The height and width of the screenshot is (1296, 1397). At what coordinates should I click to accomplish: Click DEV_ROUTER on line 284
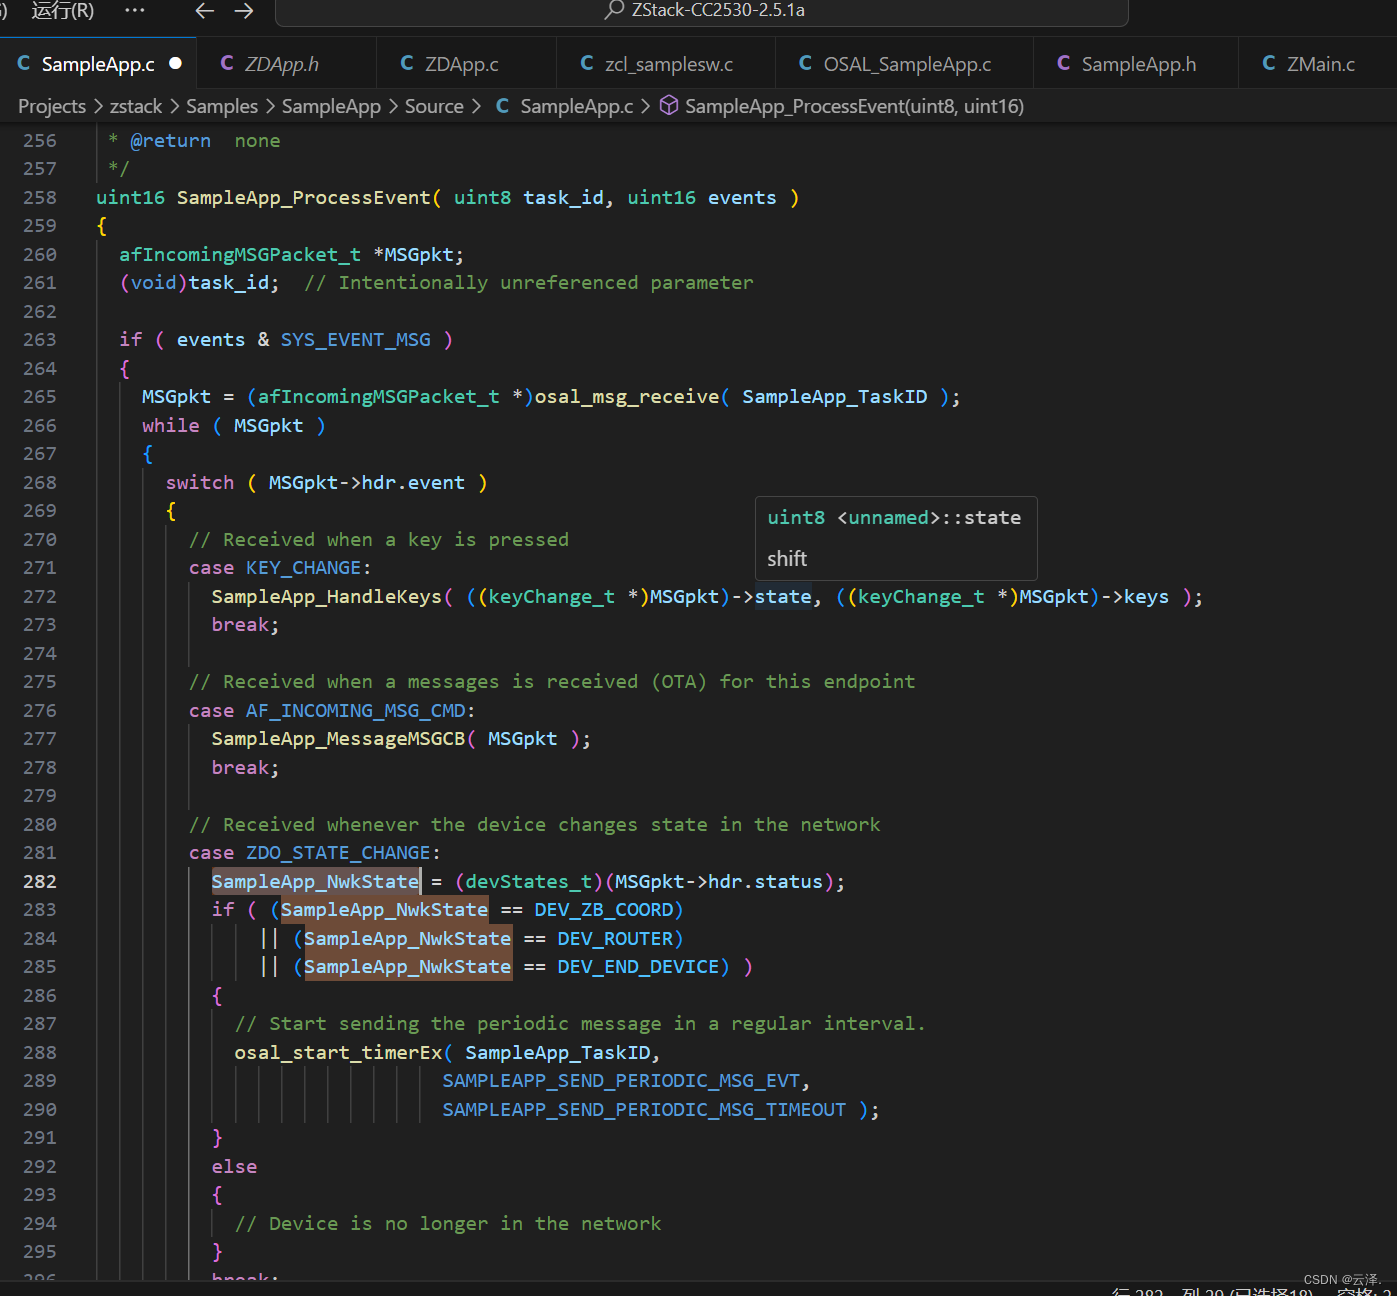coord(615,938)
